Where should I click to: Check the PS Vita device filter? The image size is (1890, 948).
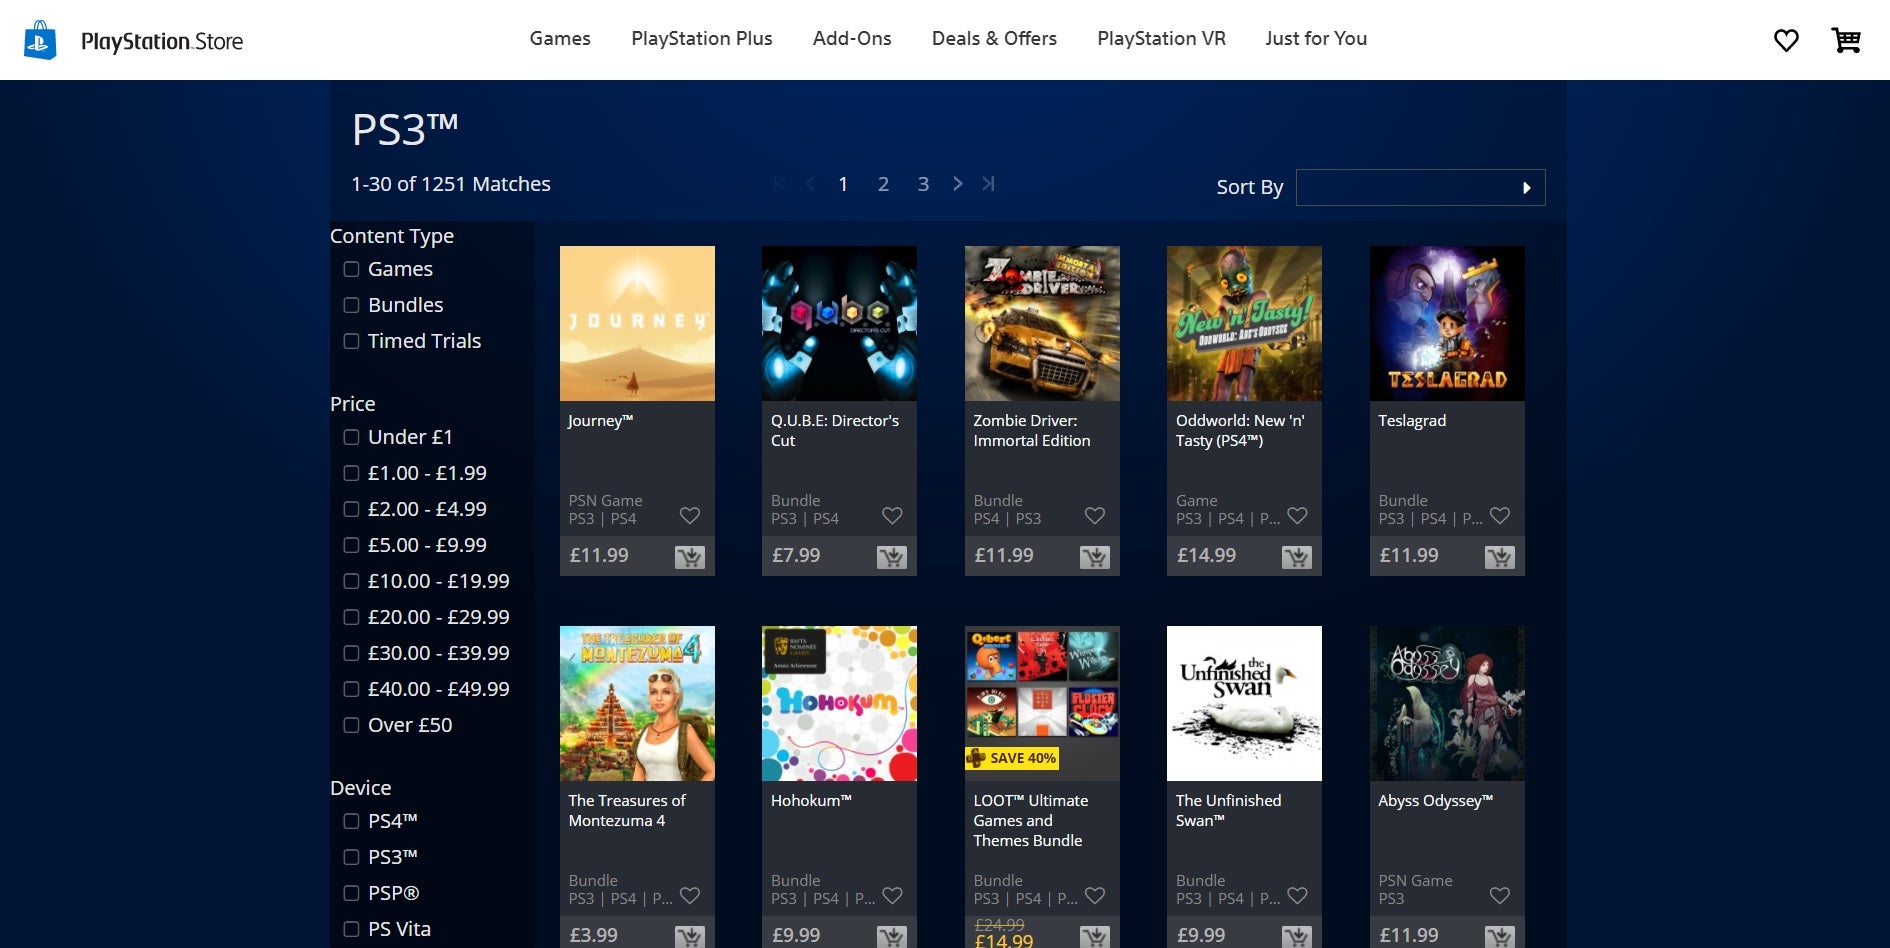(x=351, y=929)
